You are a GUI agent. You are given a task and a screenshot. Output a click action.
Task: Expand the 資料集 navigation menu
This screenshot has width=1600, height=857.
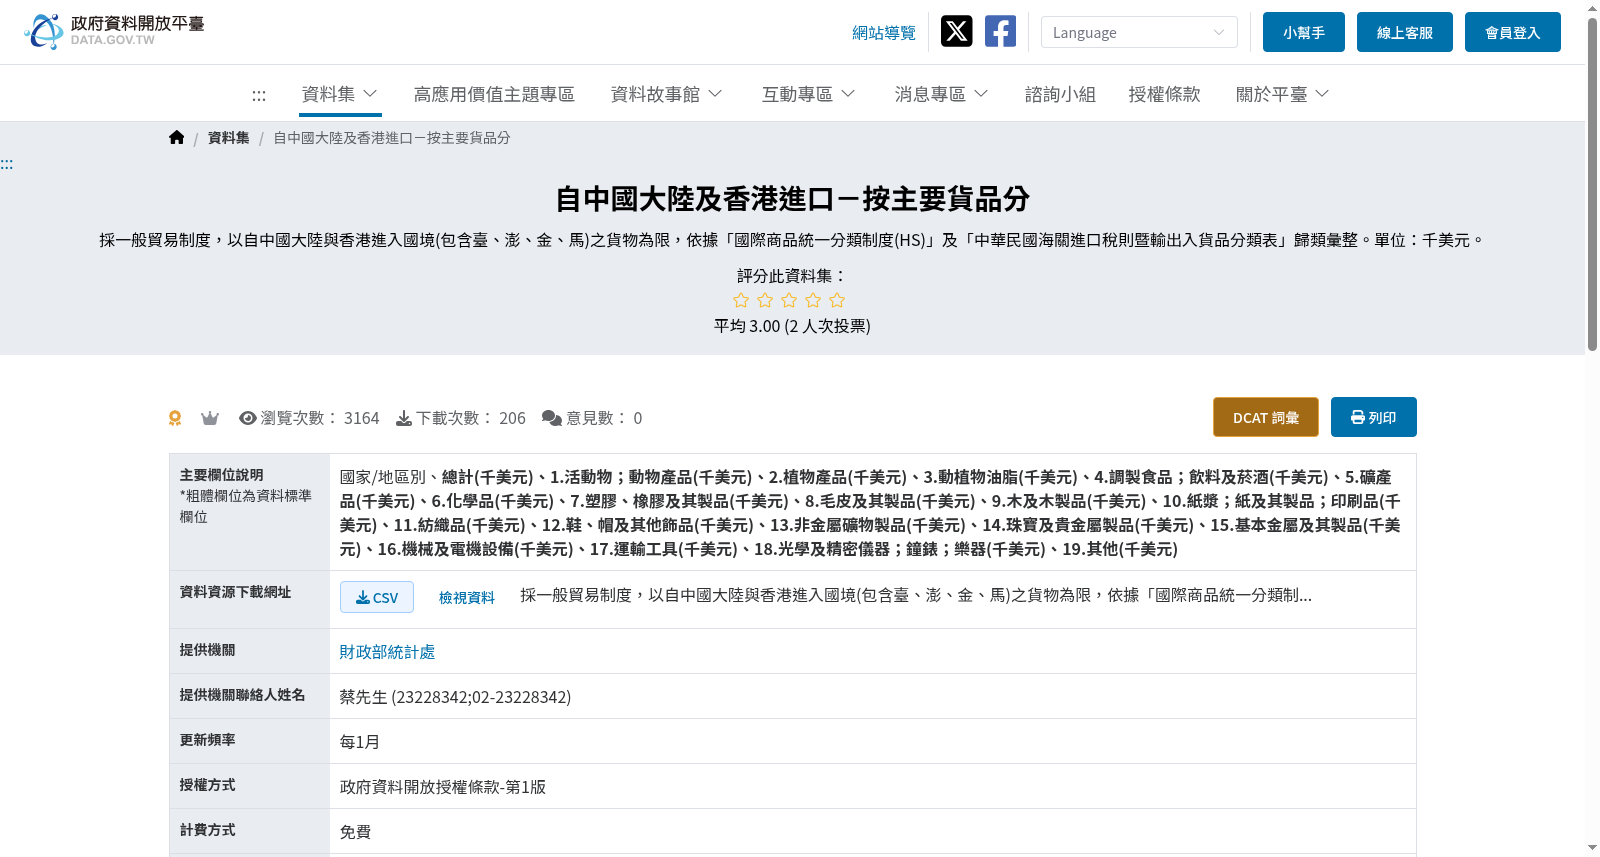coord(340,94)
